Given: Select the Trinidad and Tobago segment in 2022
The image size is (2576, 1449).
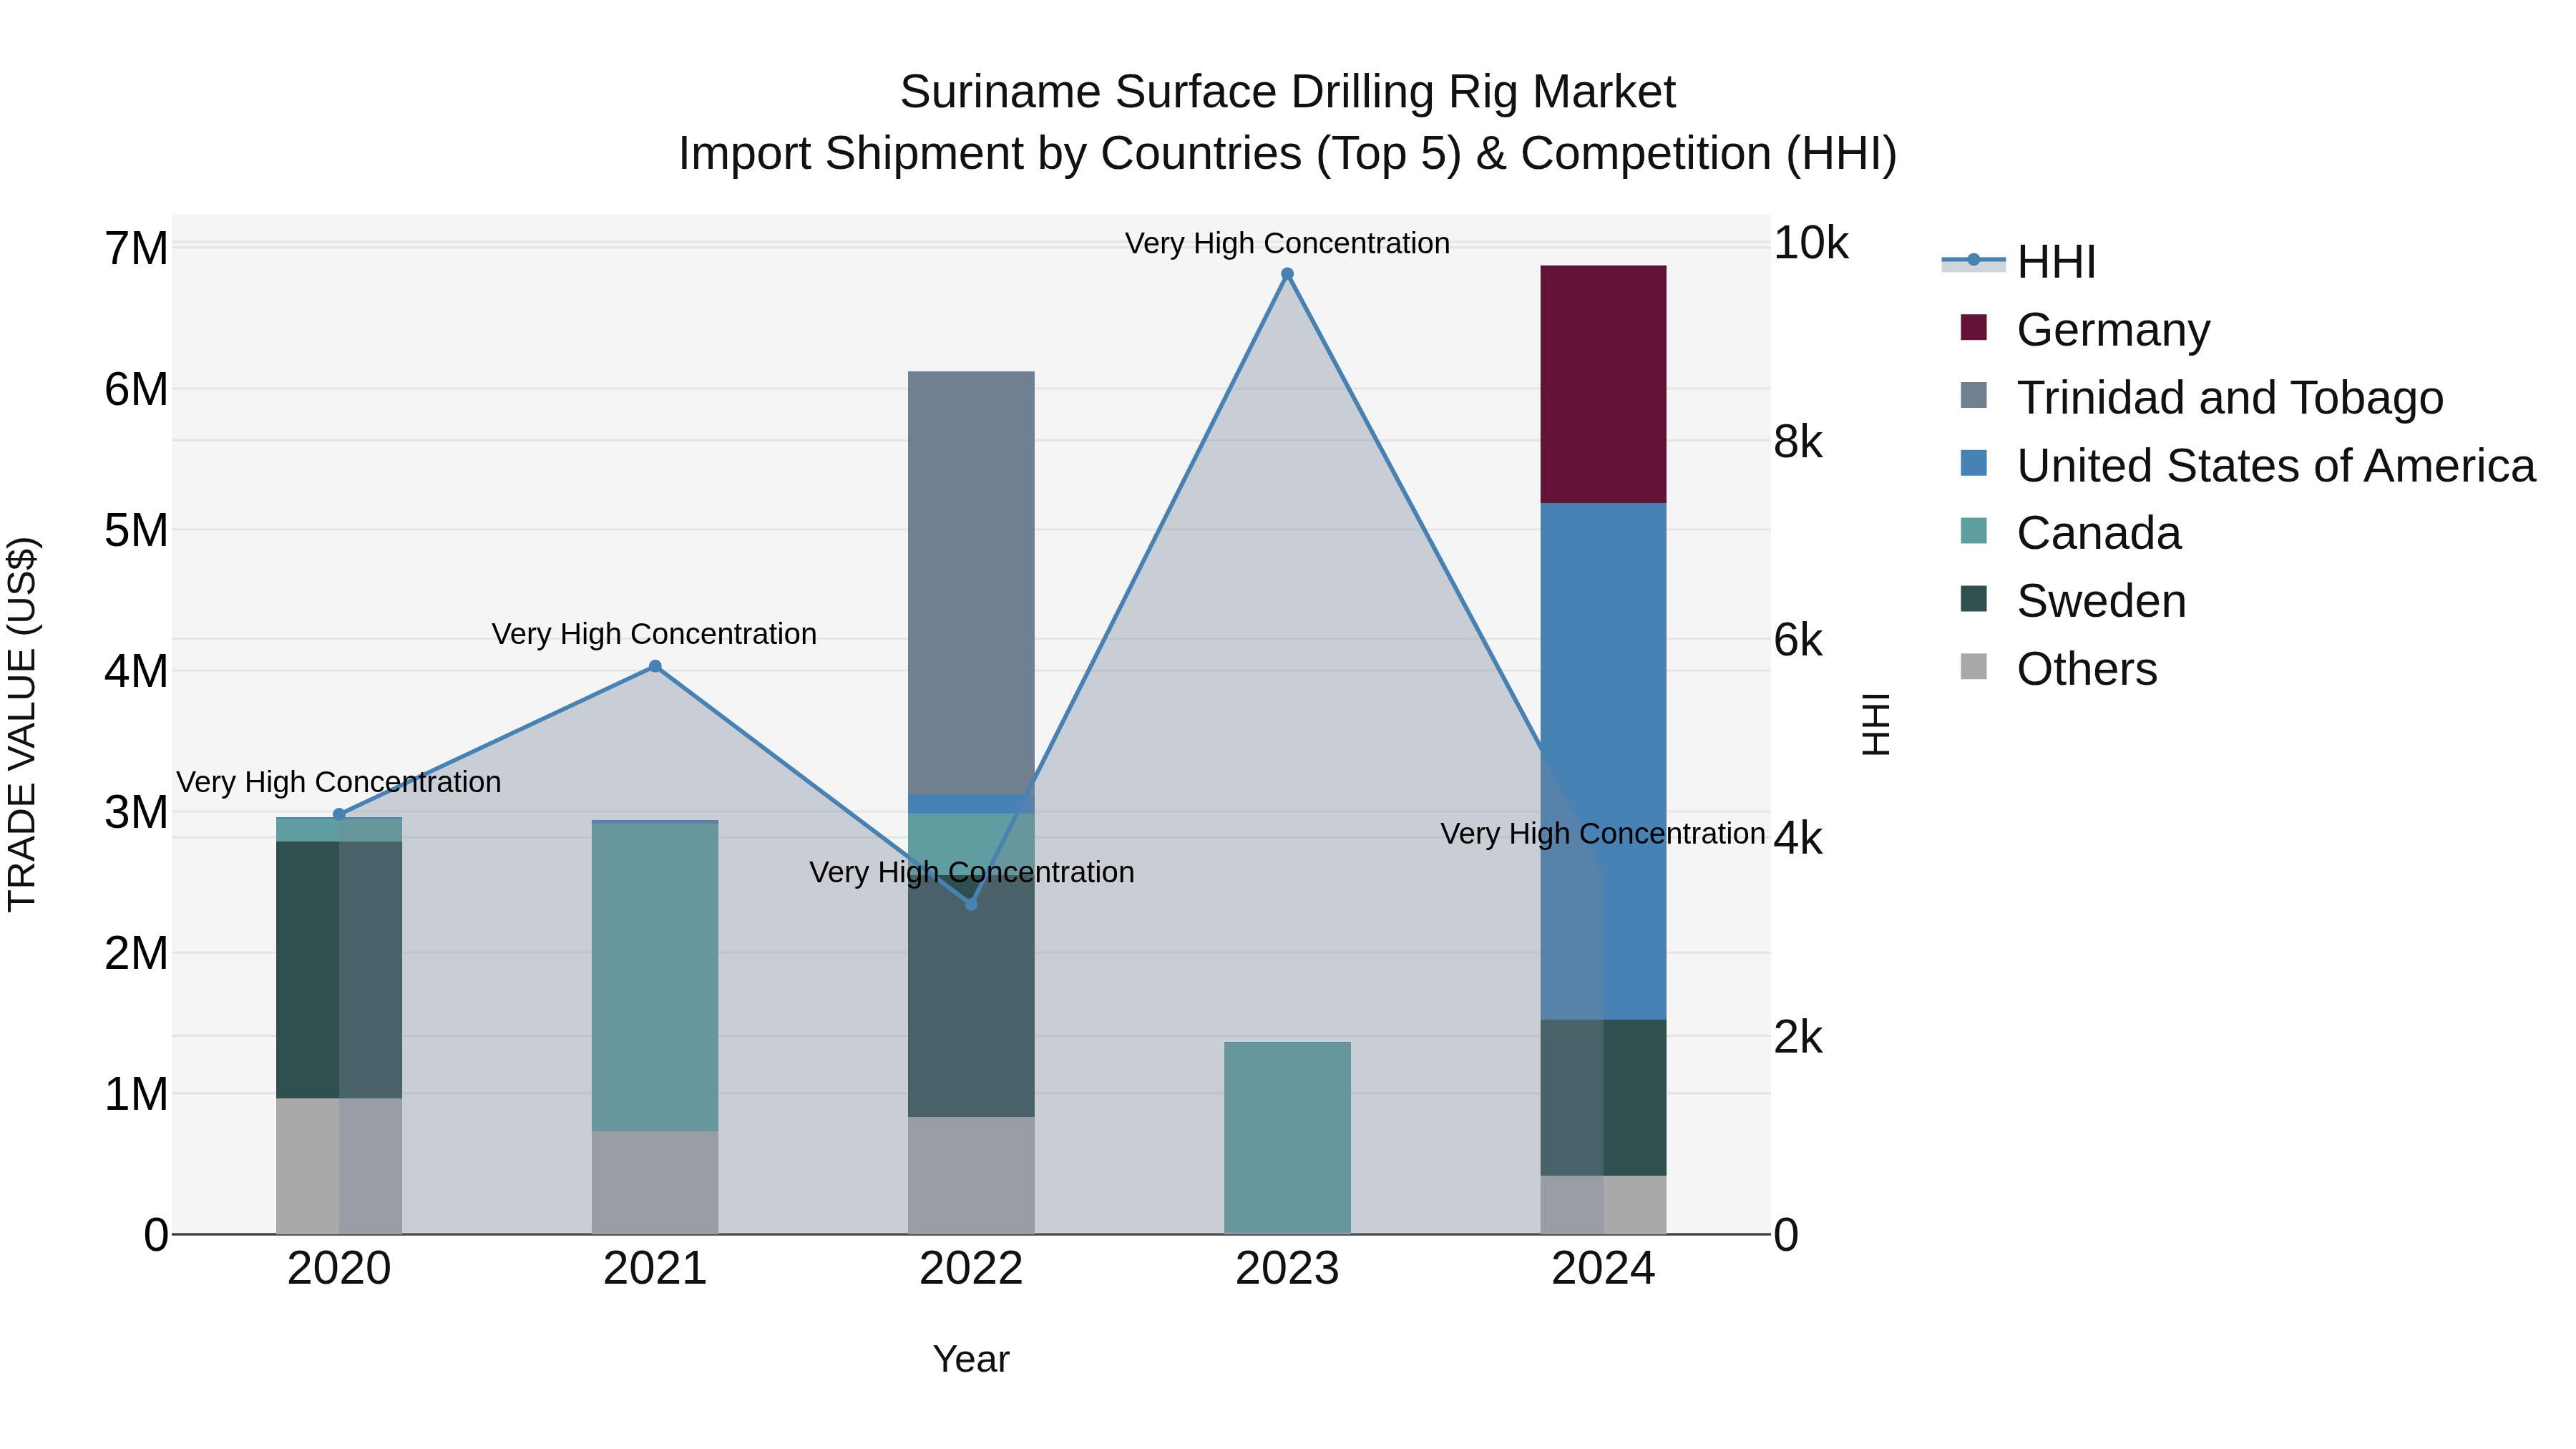Looking at the screenshot, I should [971, 583].
